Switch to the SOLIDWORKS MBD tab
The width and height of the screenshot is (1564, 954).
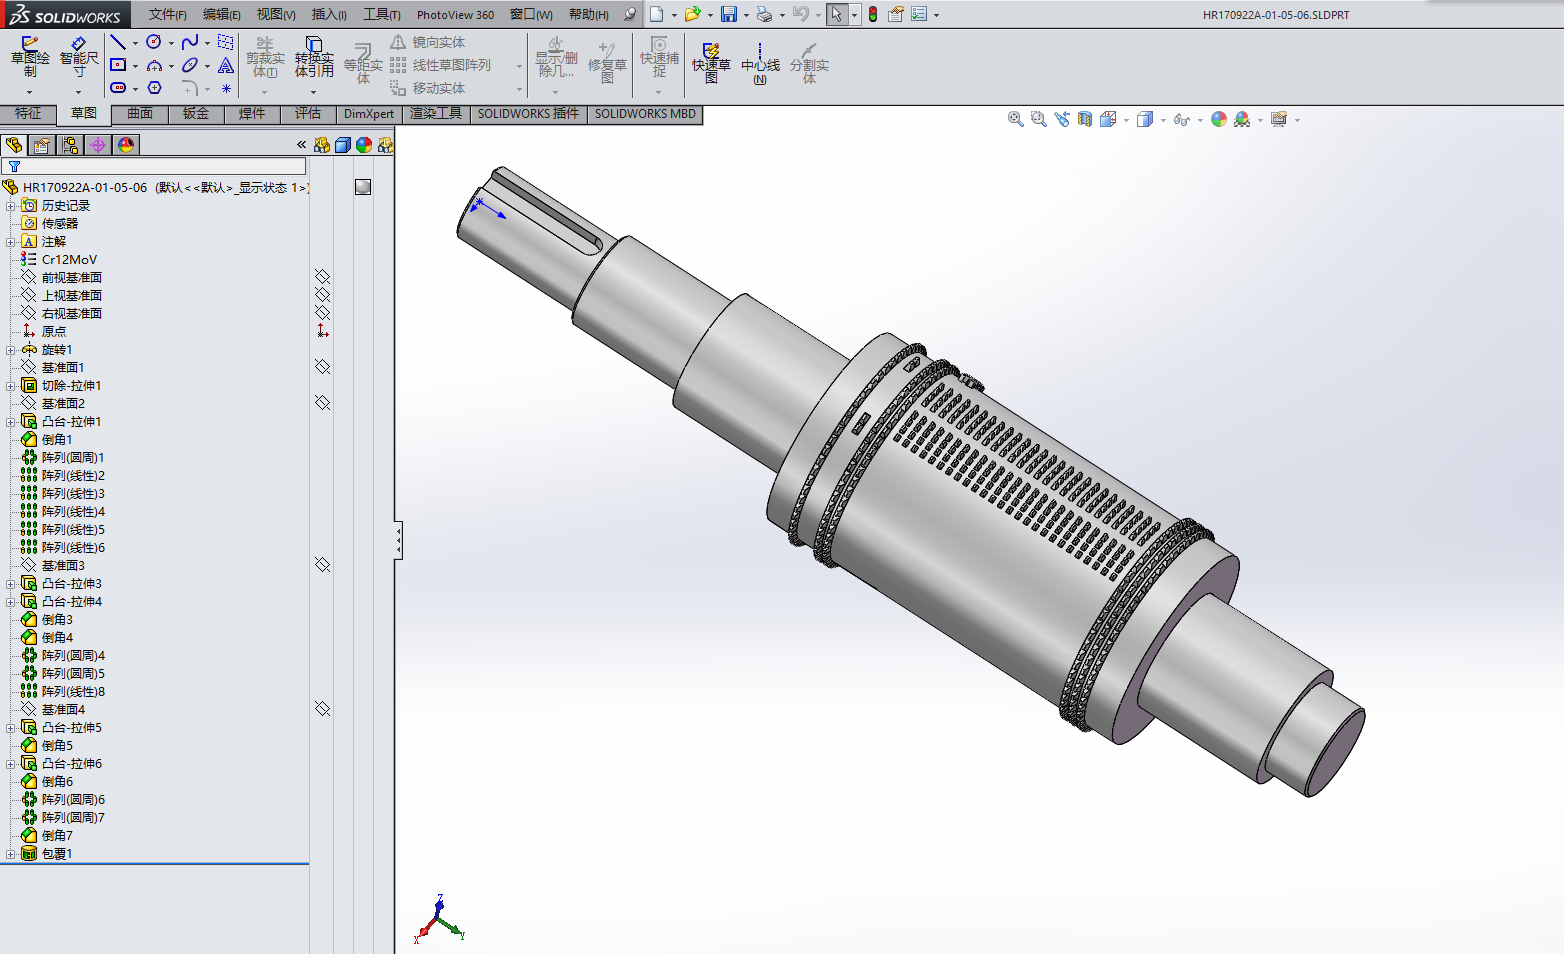pos(645,114)
